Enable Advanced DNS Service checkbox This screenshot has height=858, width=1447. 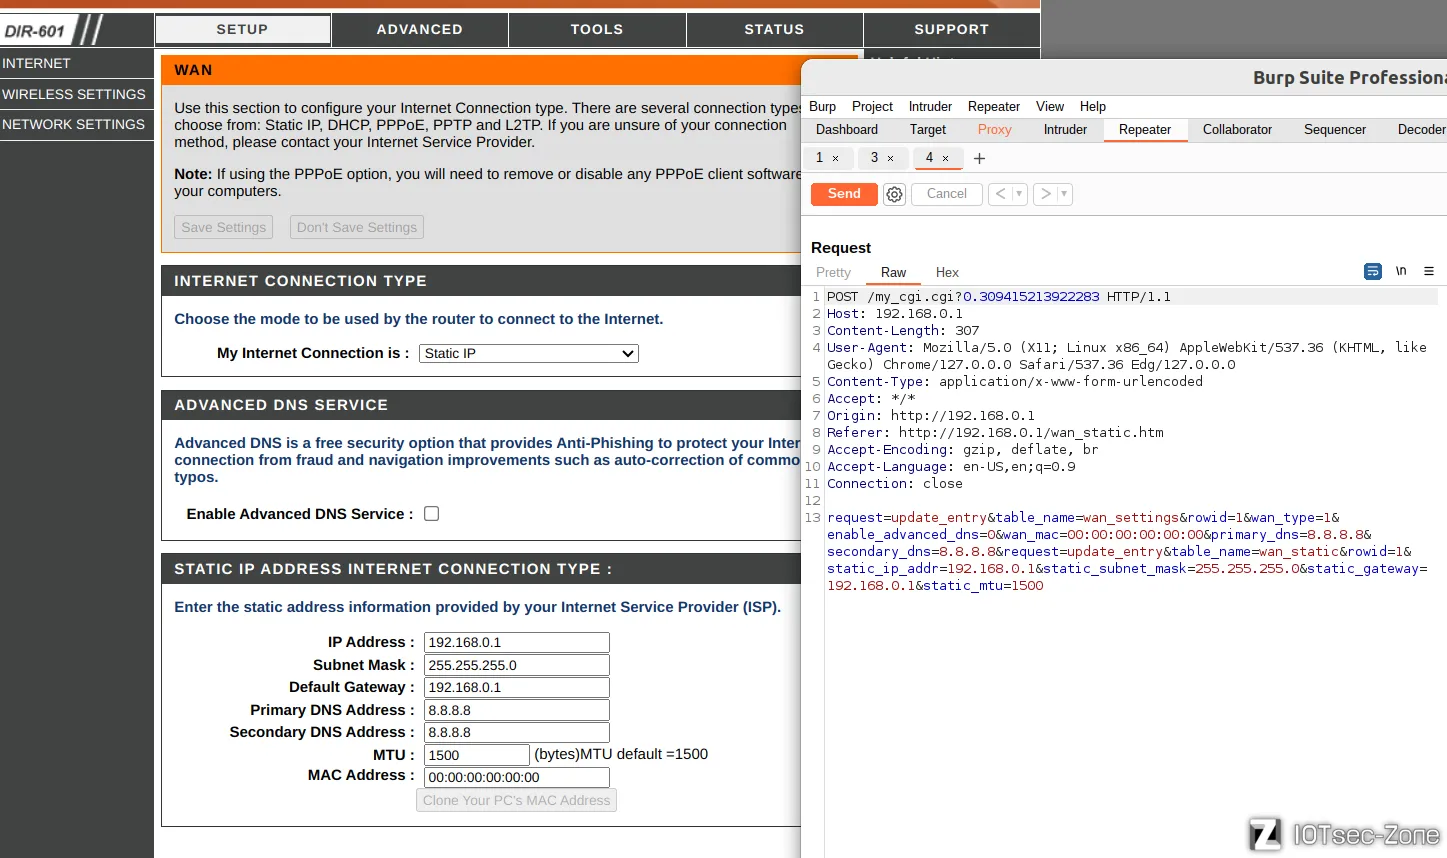[432, 513]
